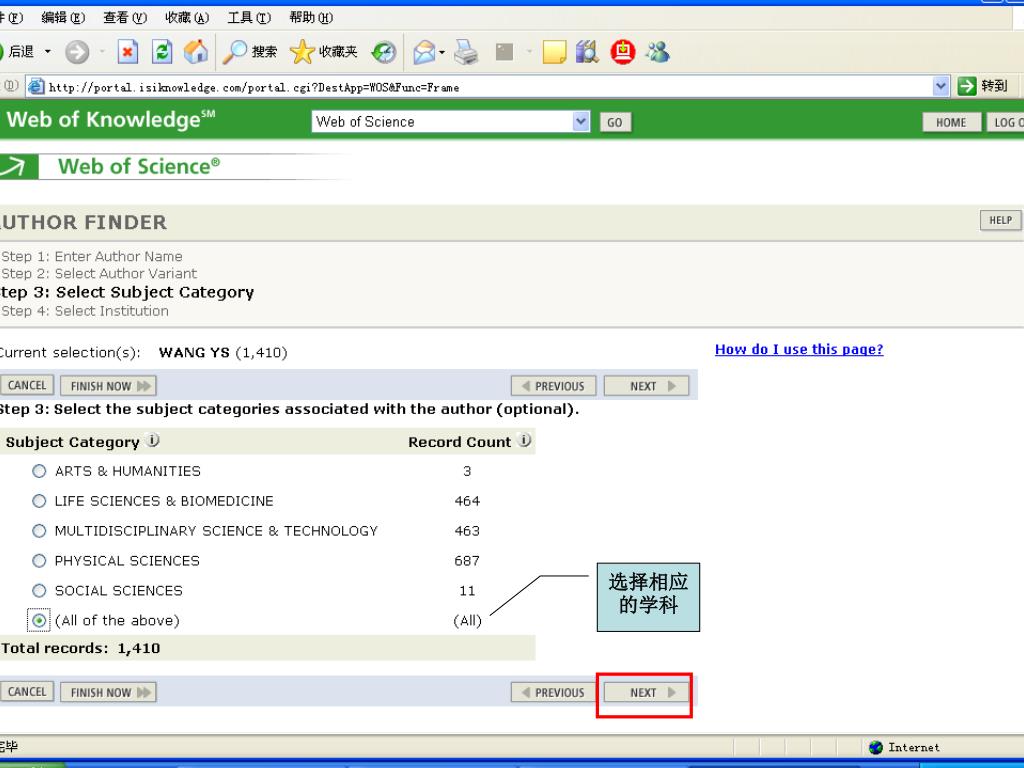The width and height of the screenshot is (1024, 768).
Task: Click the GO button beside the product dropdown
Action: pyautogui.click(x=615, y=122)
